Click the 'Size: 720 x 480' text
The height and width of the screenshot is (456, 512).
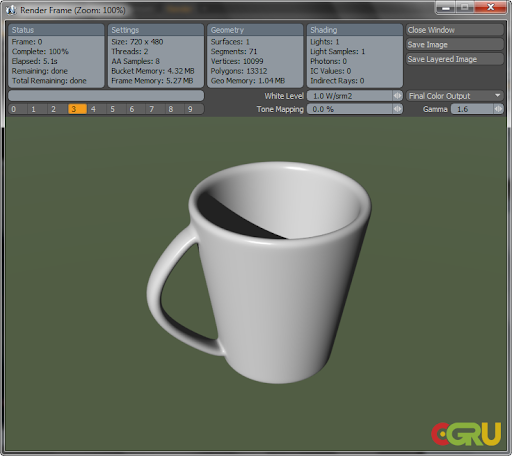137,42
